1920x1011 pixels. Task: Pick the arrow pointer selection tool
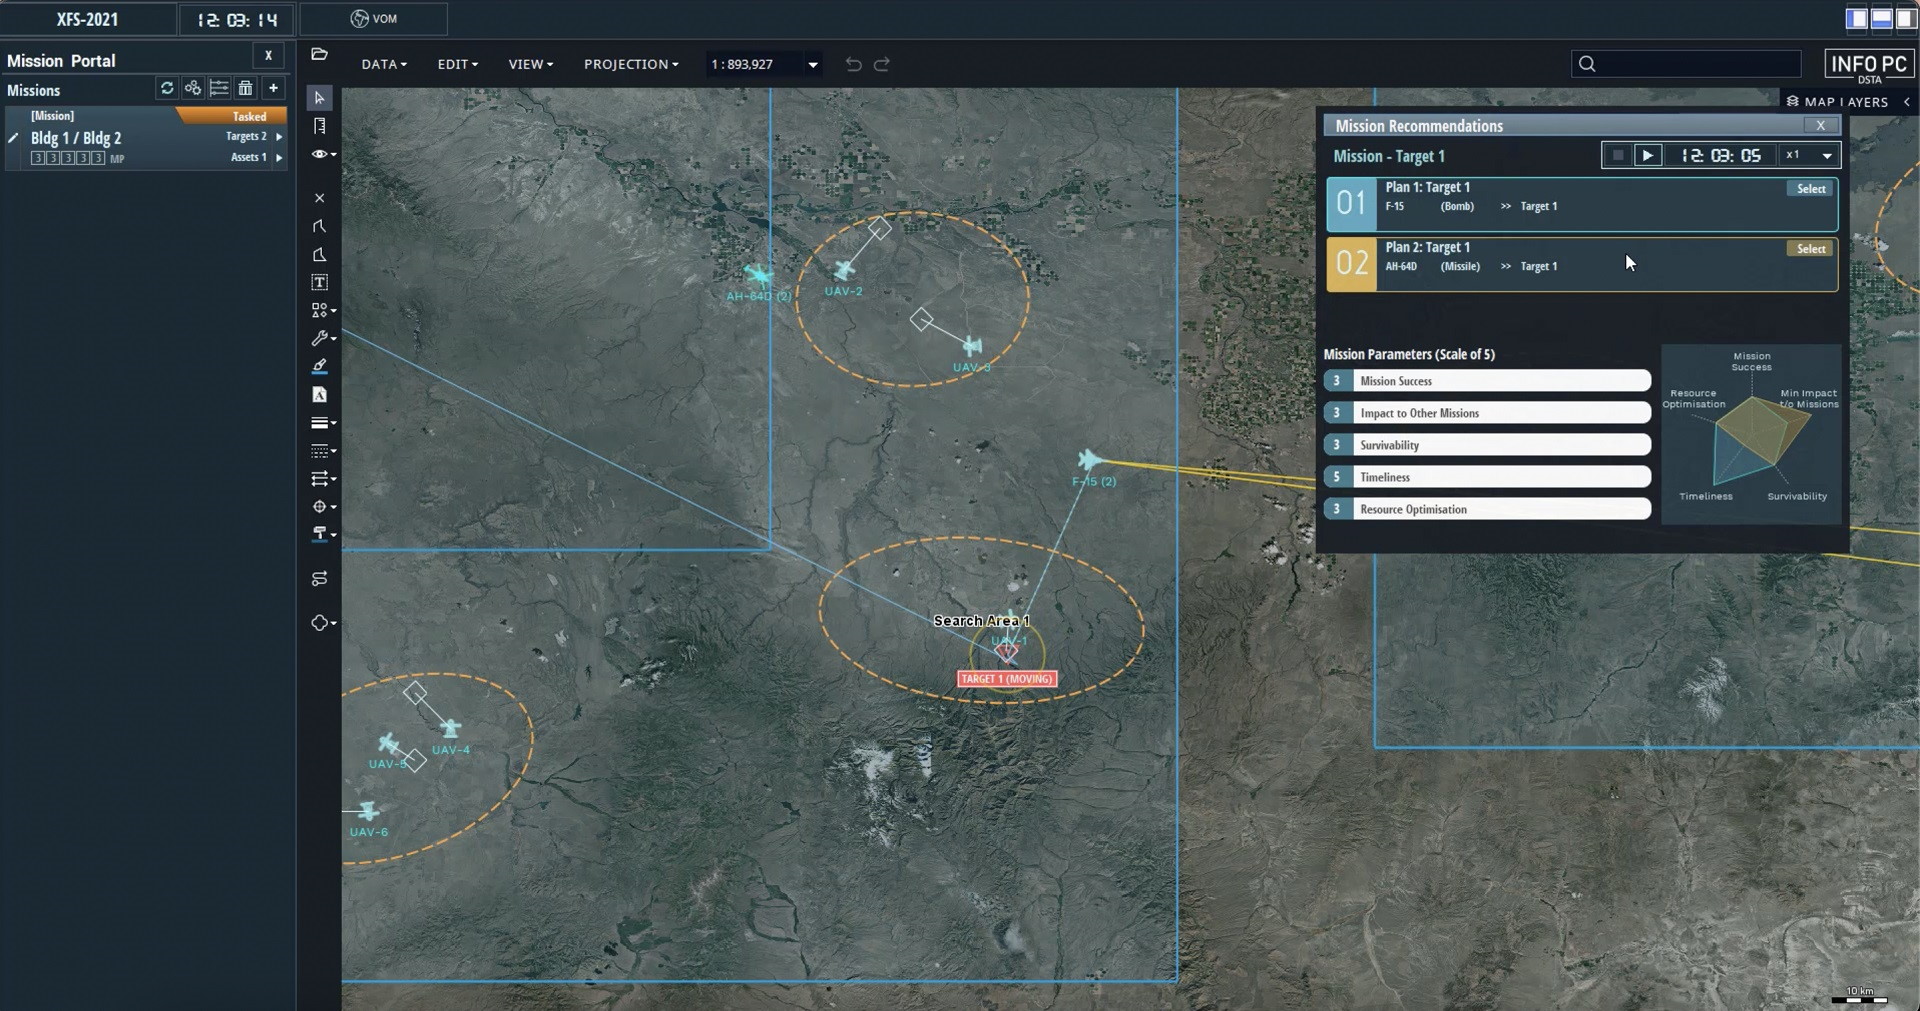pos(319,98)
